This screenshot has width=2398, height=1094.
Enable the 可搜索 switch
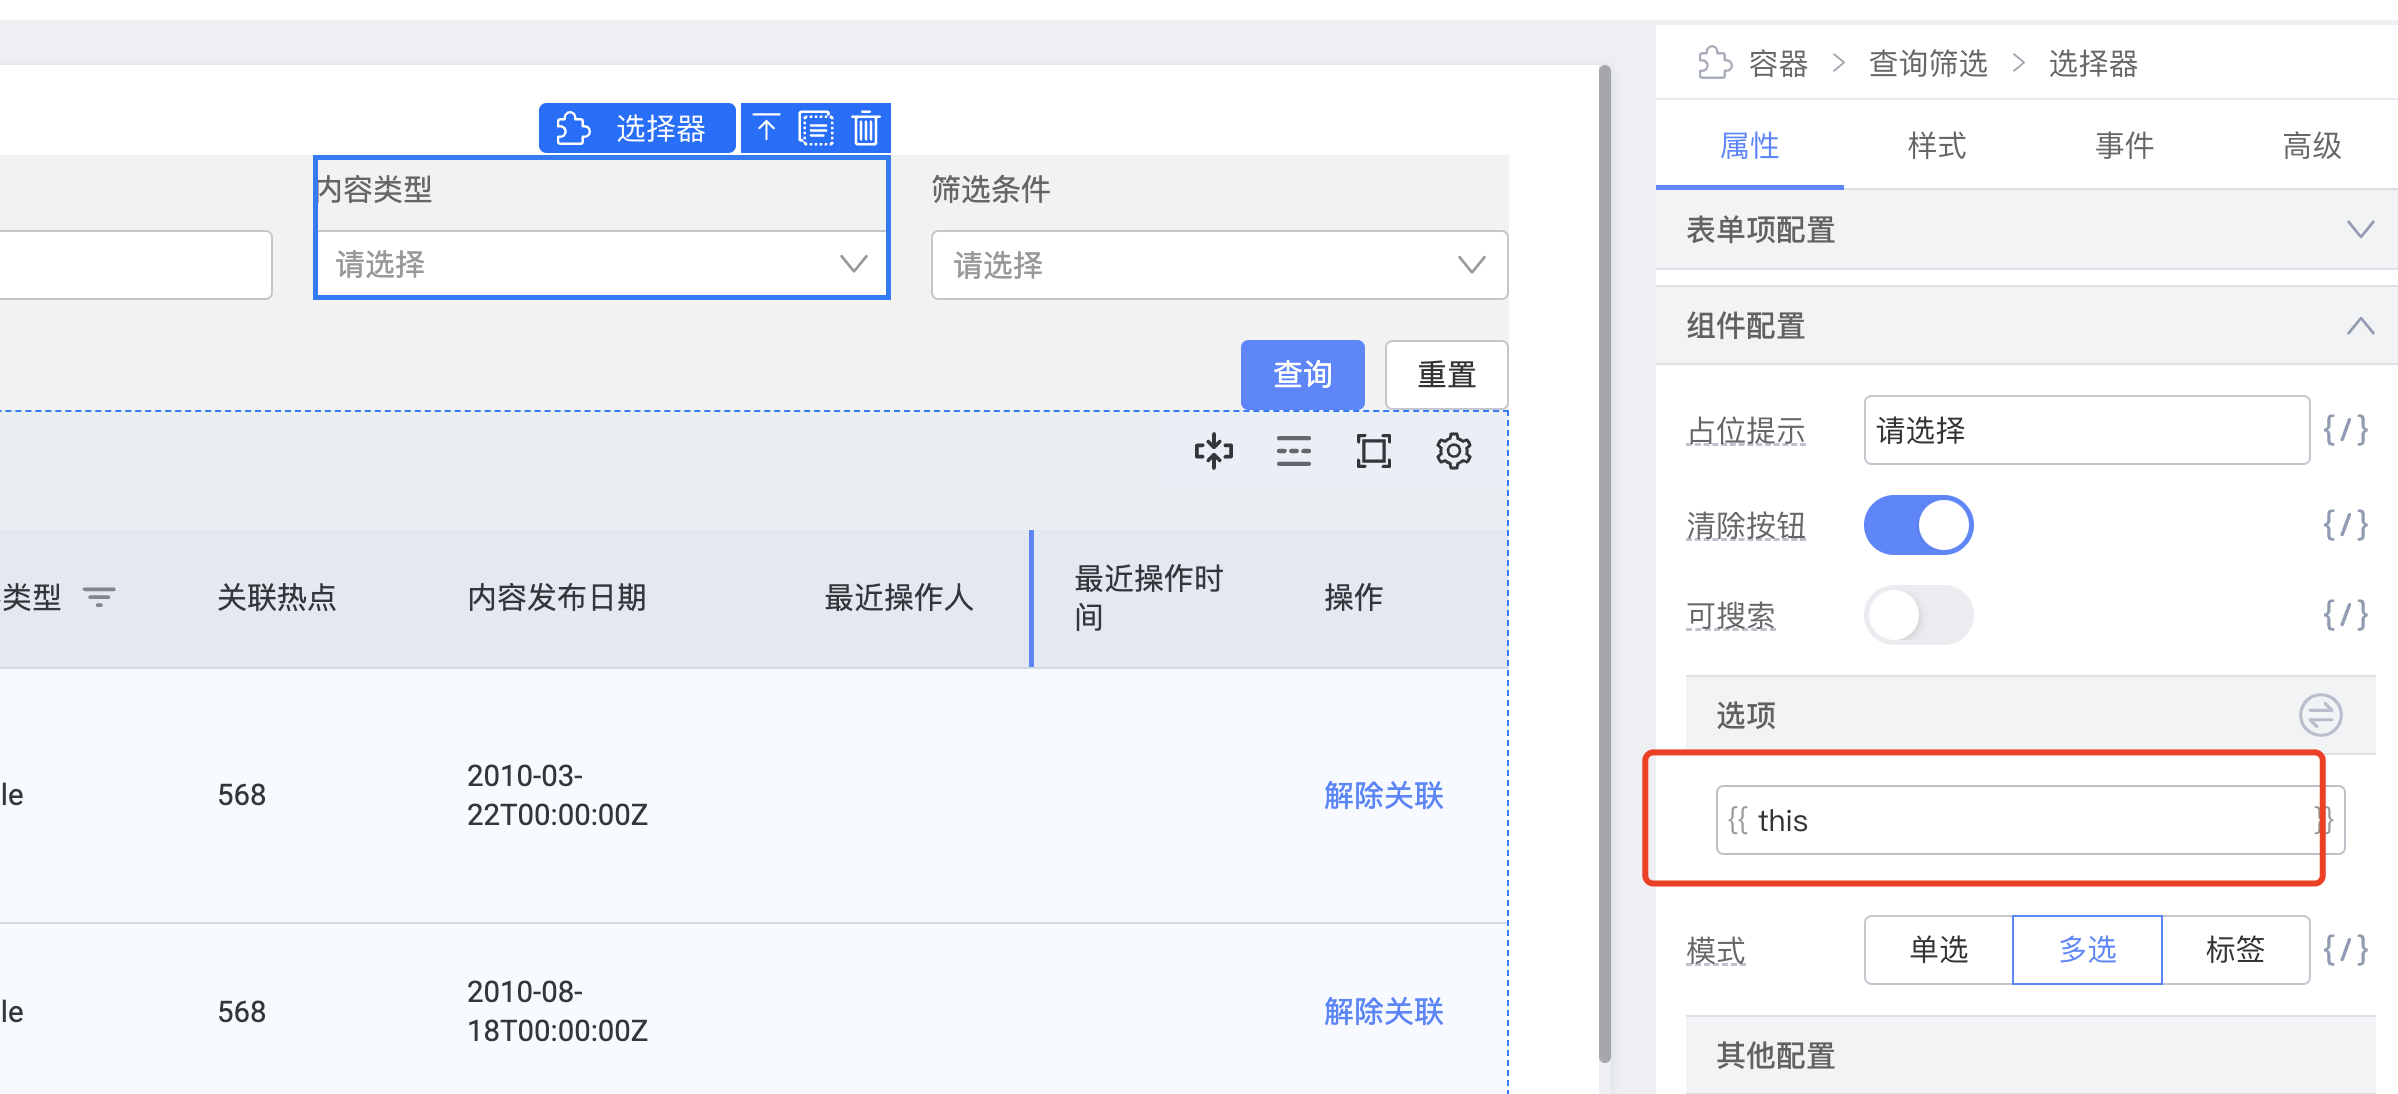click(1918, 616)
